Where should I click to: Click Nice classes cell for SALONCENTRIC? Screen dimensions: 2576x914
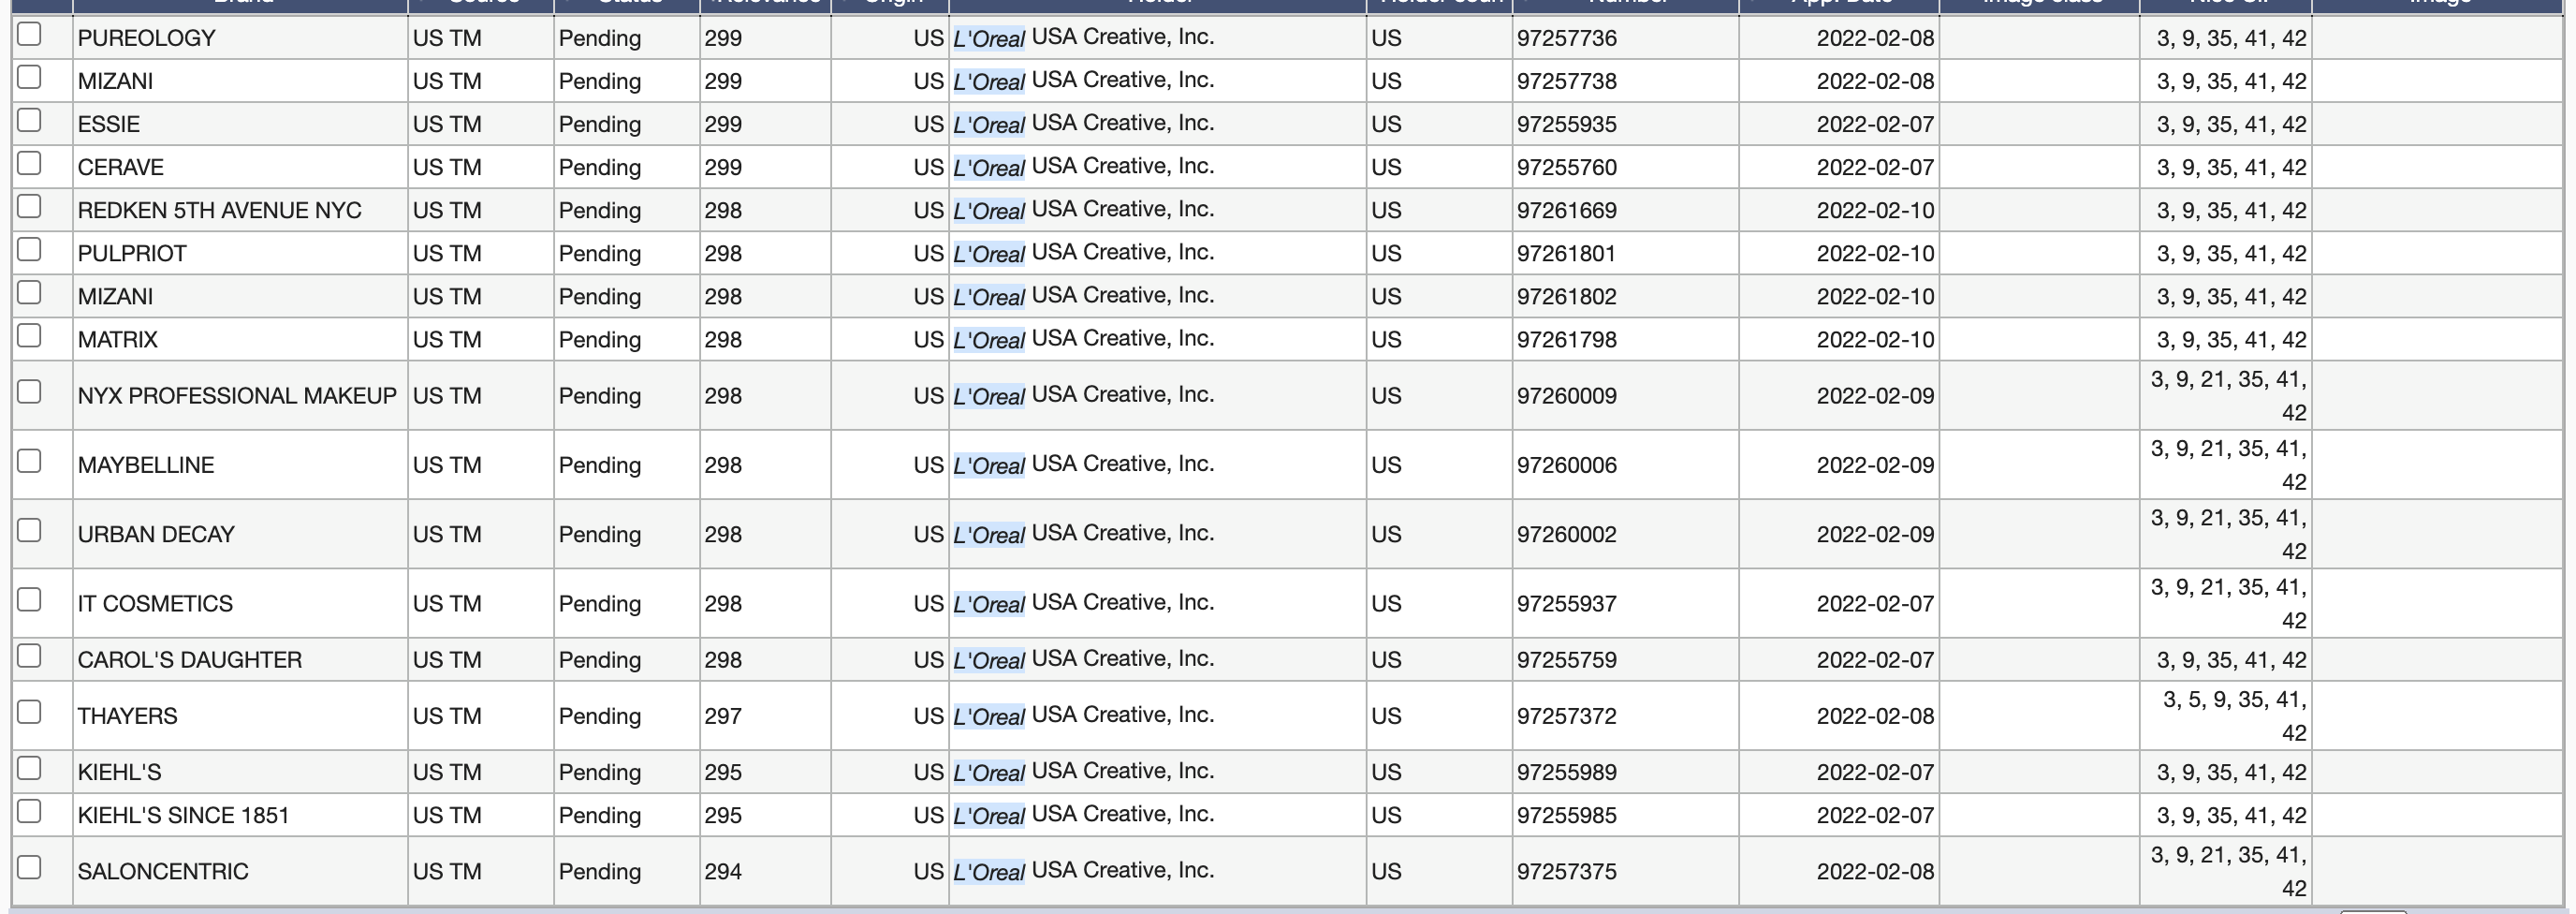pos(2228,871)
